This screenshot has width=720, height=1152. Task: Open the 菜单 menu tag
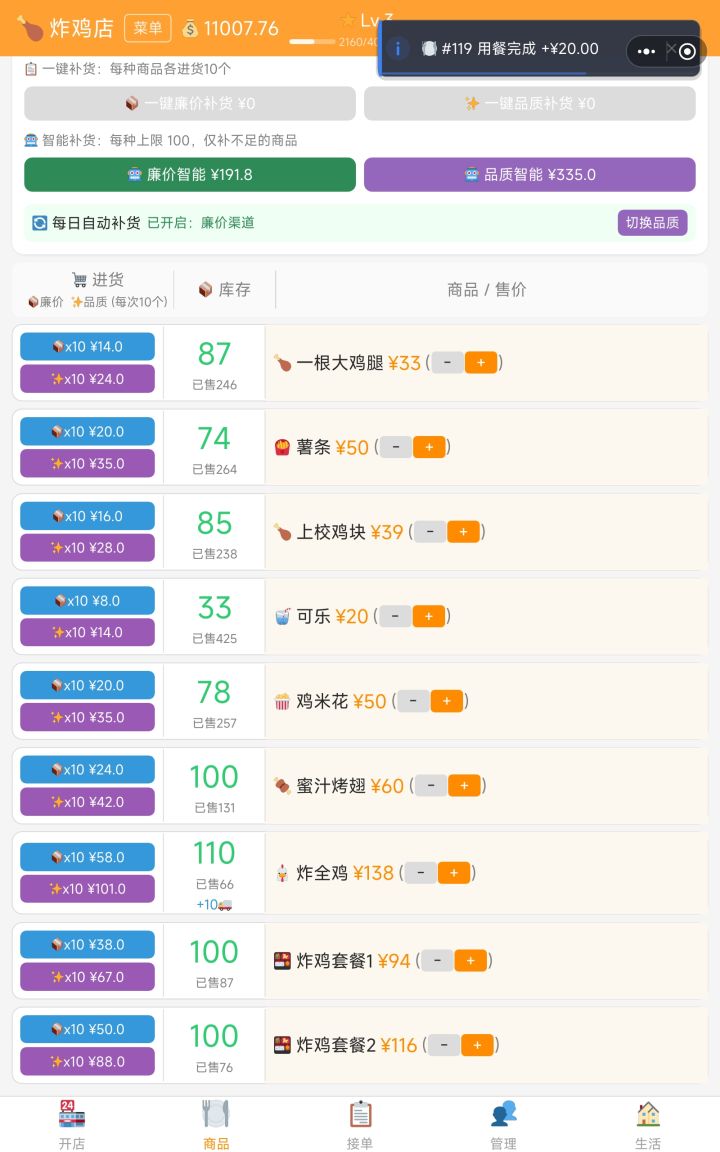(148, 29)
